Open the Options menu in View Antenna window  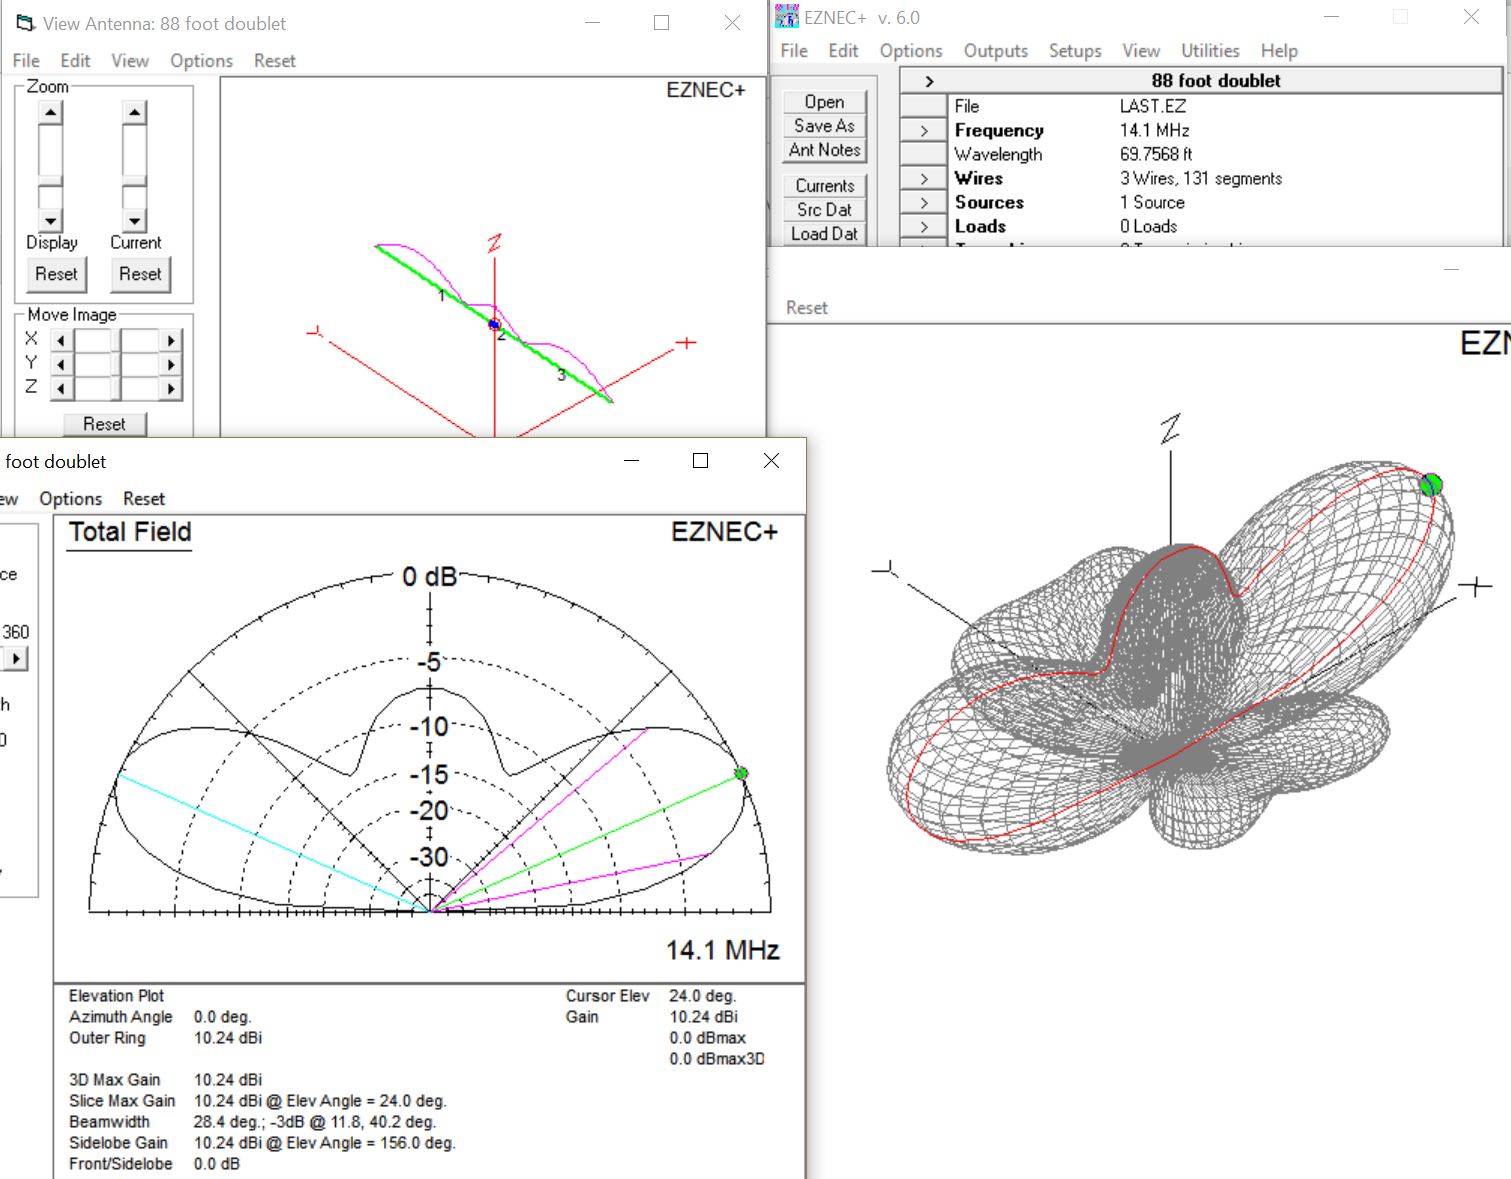(x=201, y=60)
